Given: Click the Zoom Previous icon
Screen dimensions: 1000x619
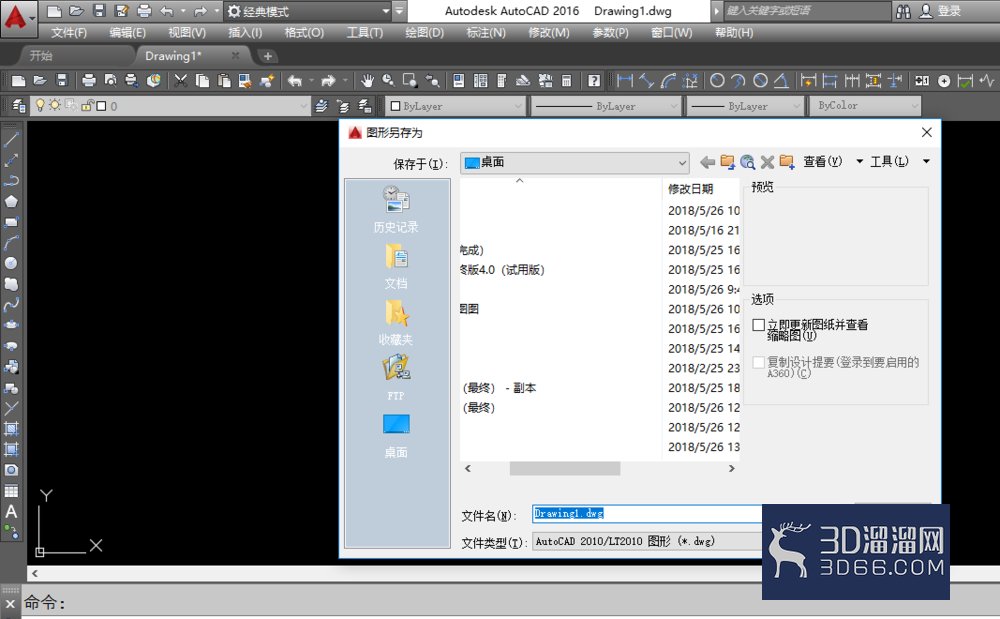Looking at the screenshot, I should 432,81.
